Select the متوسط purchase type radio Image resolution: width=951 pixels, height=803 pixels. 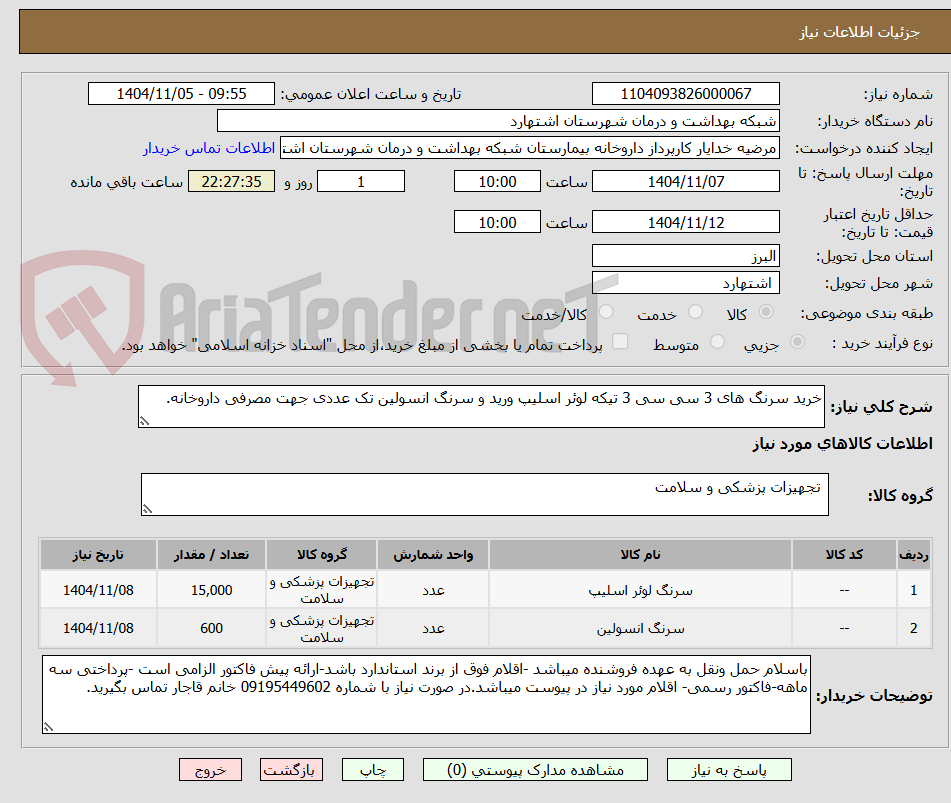point(717,342)
